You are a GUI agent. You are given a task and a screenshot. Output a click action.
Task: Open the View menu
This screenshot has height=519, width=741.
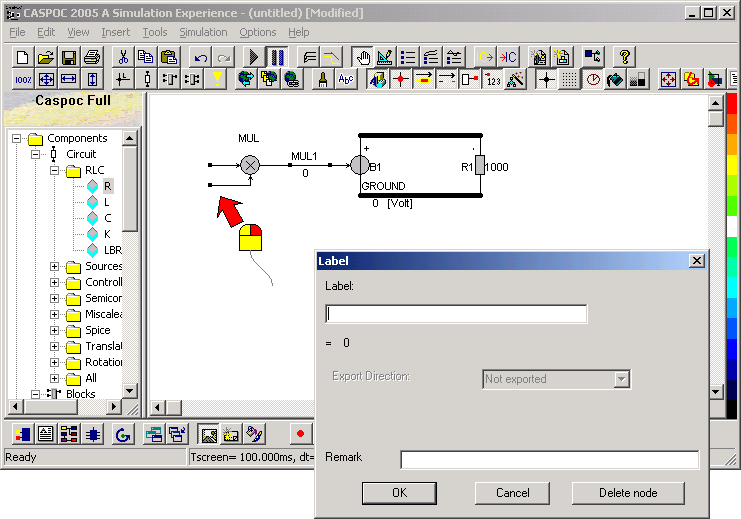coord(78,32)
